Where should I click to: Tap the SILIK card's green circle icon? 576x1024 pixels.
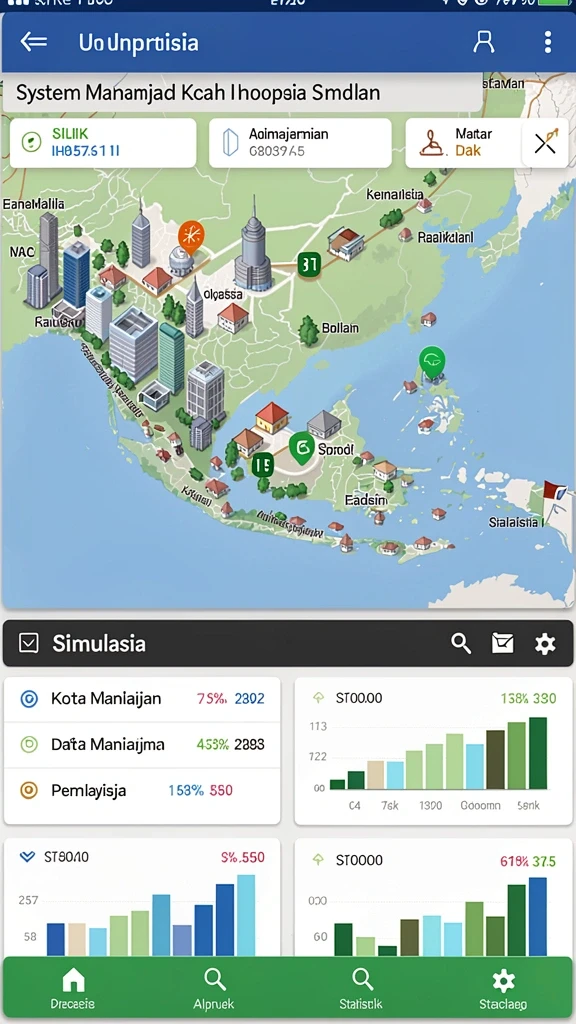coord(31,142)
